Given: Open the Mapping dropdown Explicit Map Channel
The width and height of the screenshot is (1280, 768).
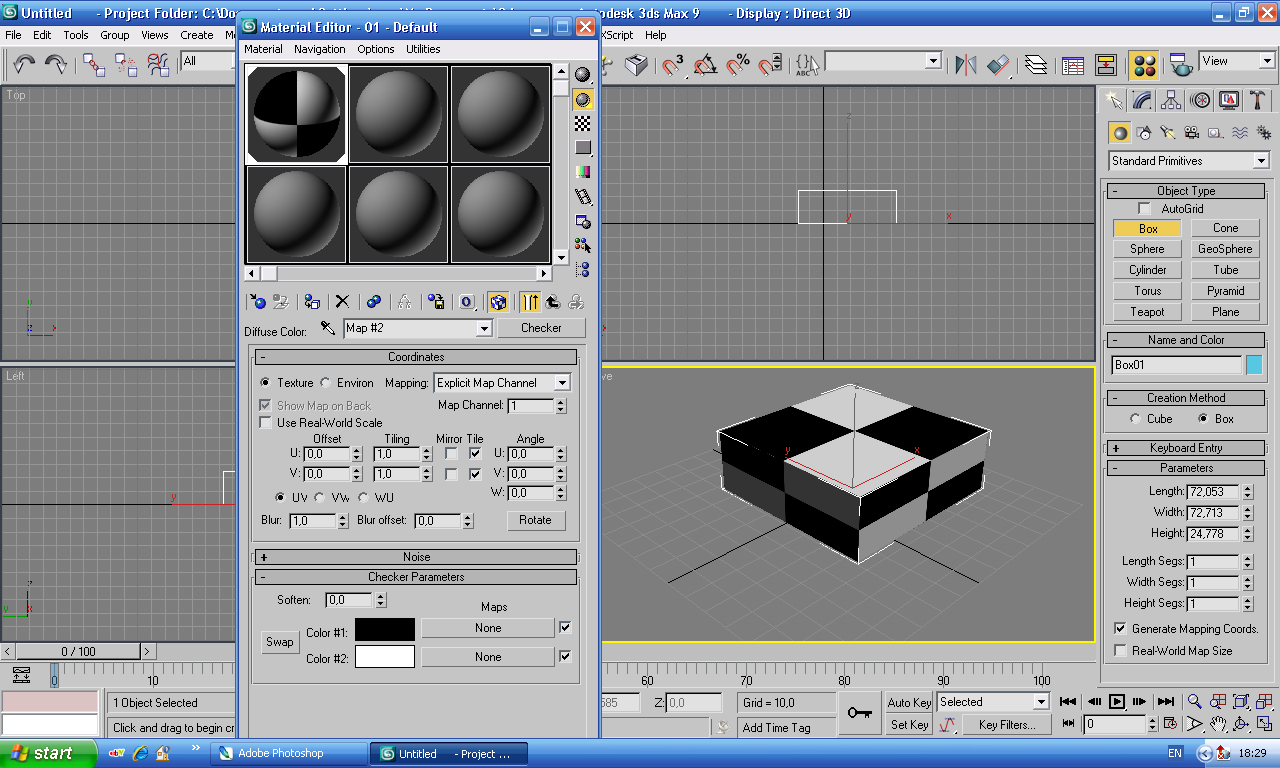Looking at the screenshot, I should 502,383.
